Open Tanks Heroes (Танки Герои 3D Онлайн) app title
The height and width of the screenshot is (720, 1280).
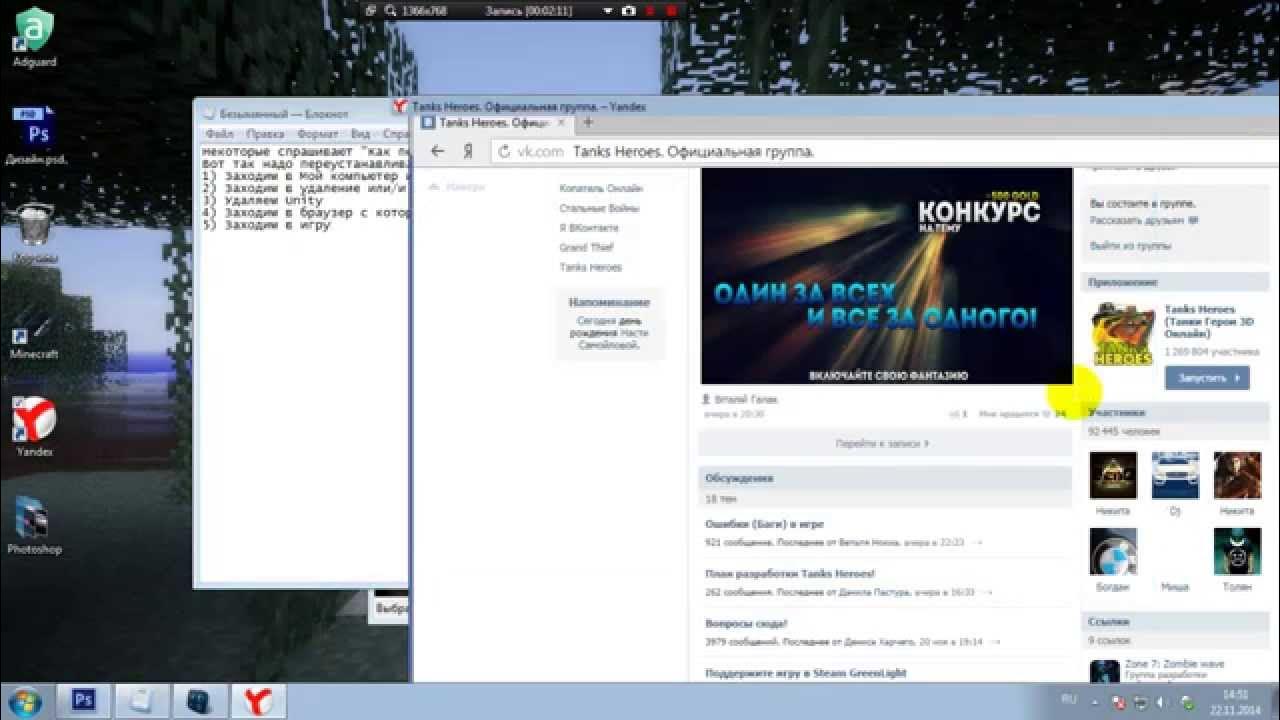pos(1207,322)
